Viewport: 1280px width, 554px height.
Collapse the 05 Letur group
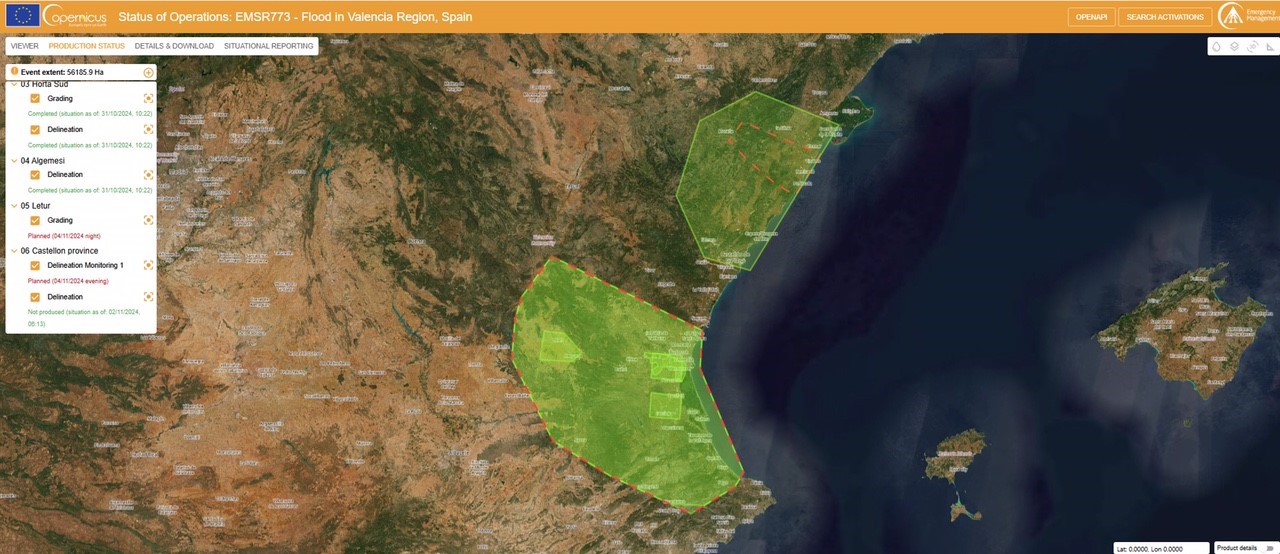14,206
